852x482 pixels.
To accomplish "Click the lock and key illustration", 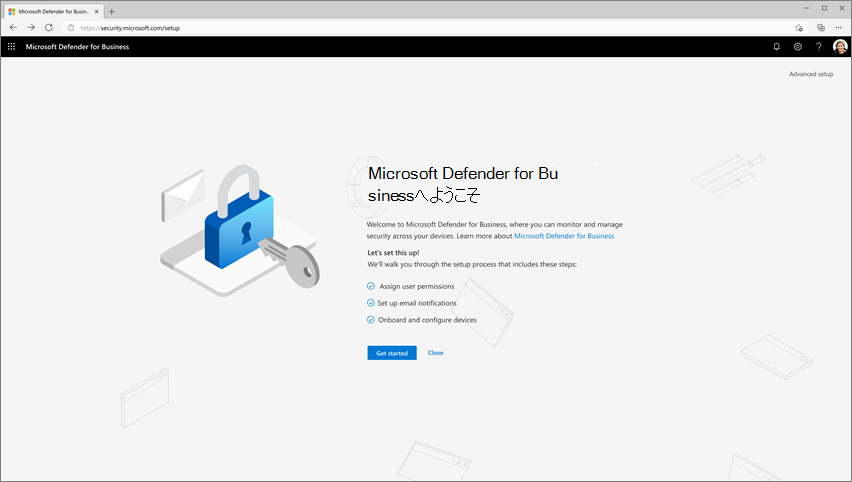I will (x=240, y=231).
